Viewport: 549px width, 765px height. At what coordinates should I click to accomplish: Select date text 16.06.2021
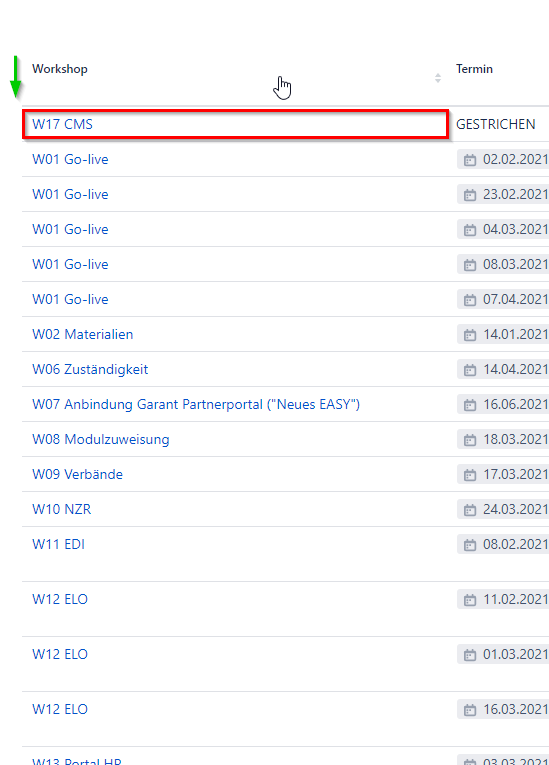516,404
